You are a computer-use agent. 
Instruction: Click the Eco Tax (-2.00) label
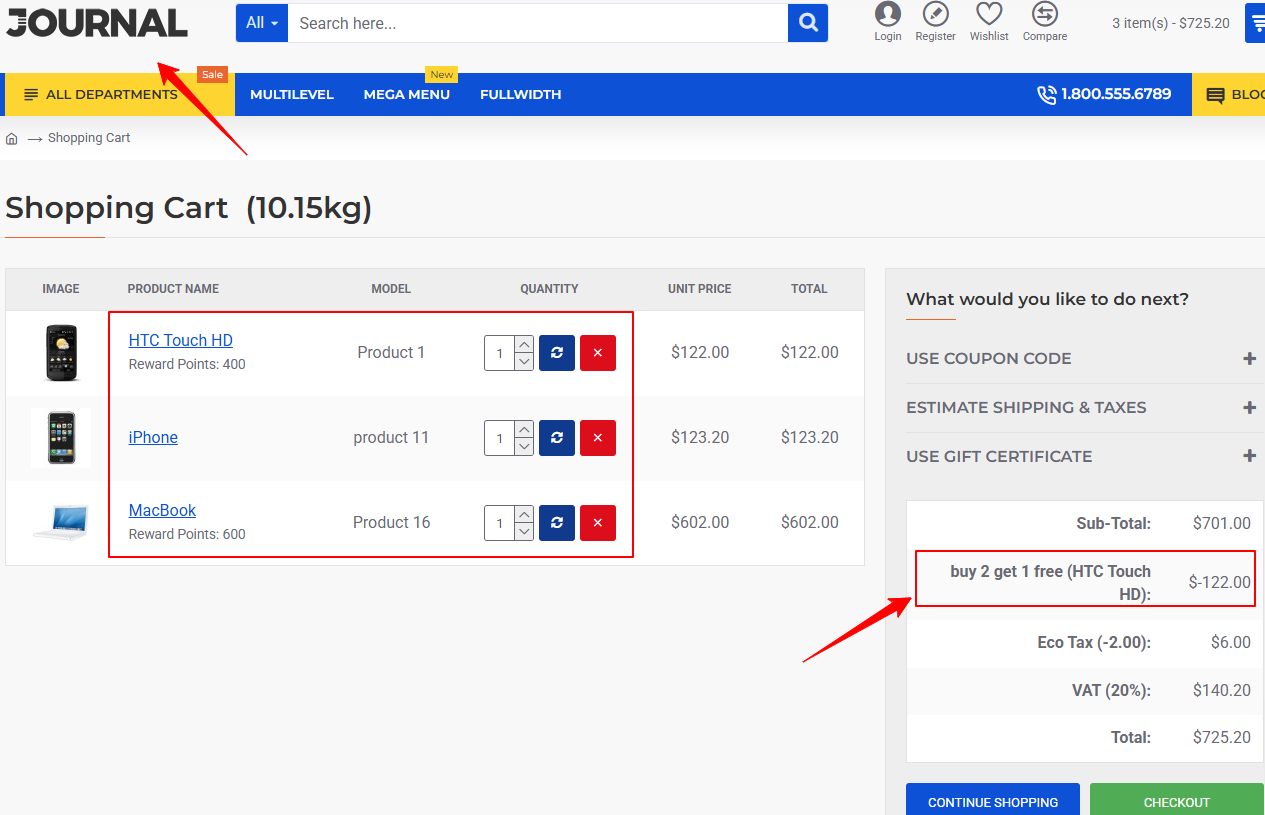click(1094, 643)
